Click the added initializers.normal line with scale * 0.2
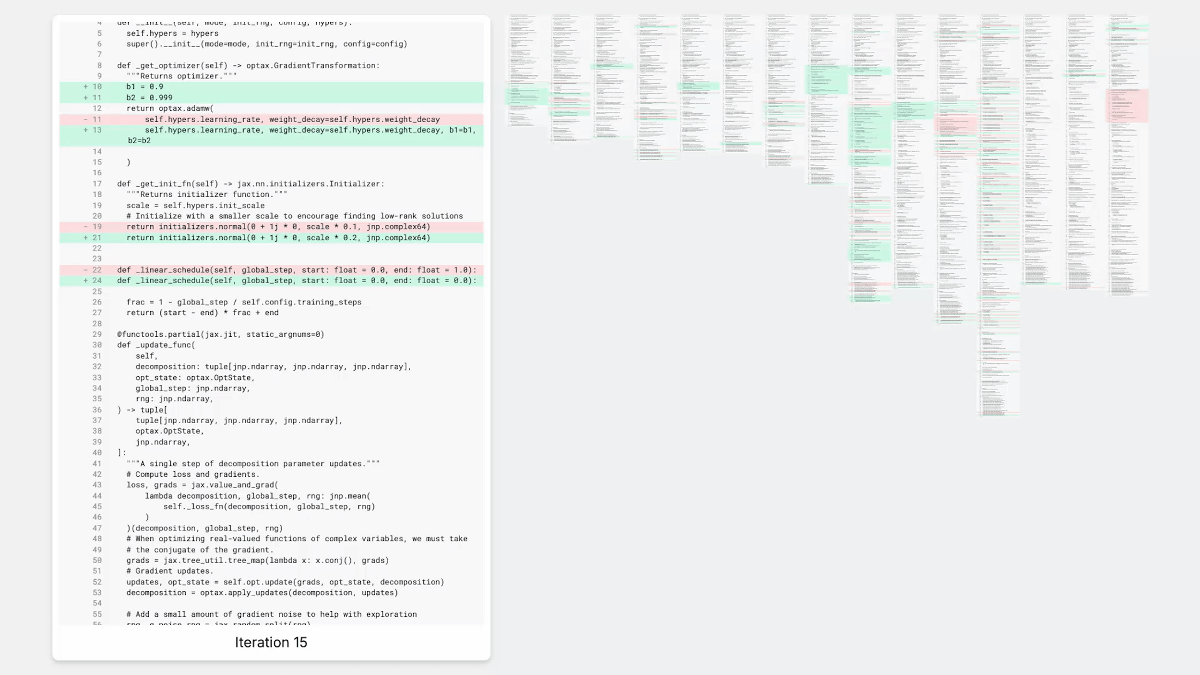This screenshot has width=1200, height=675. point(271,238)
